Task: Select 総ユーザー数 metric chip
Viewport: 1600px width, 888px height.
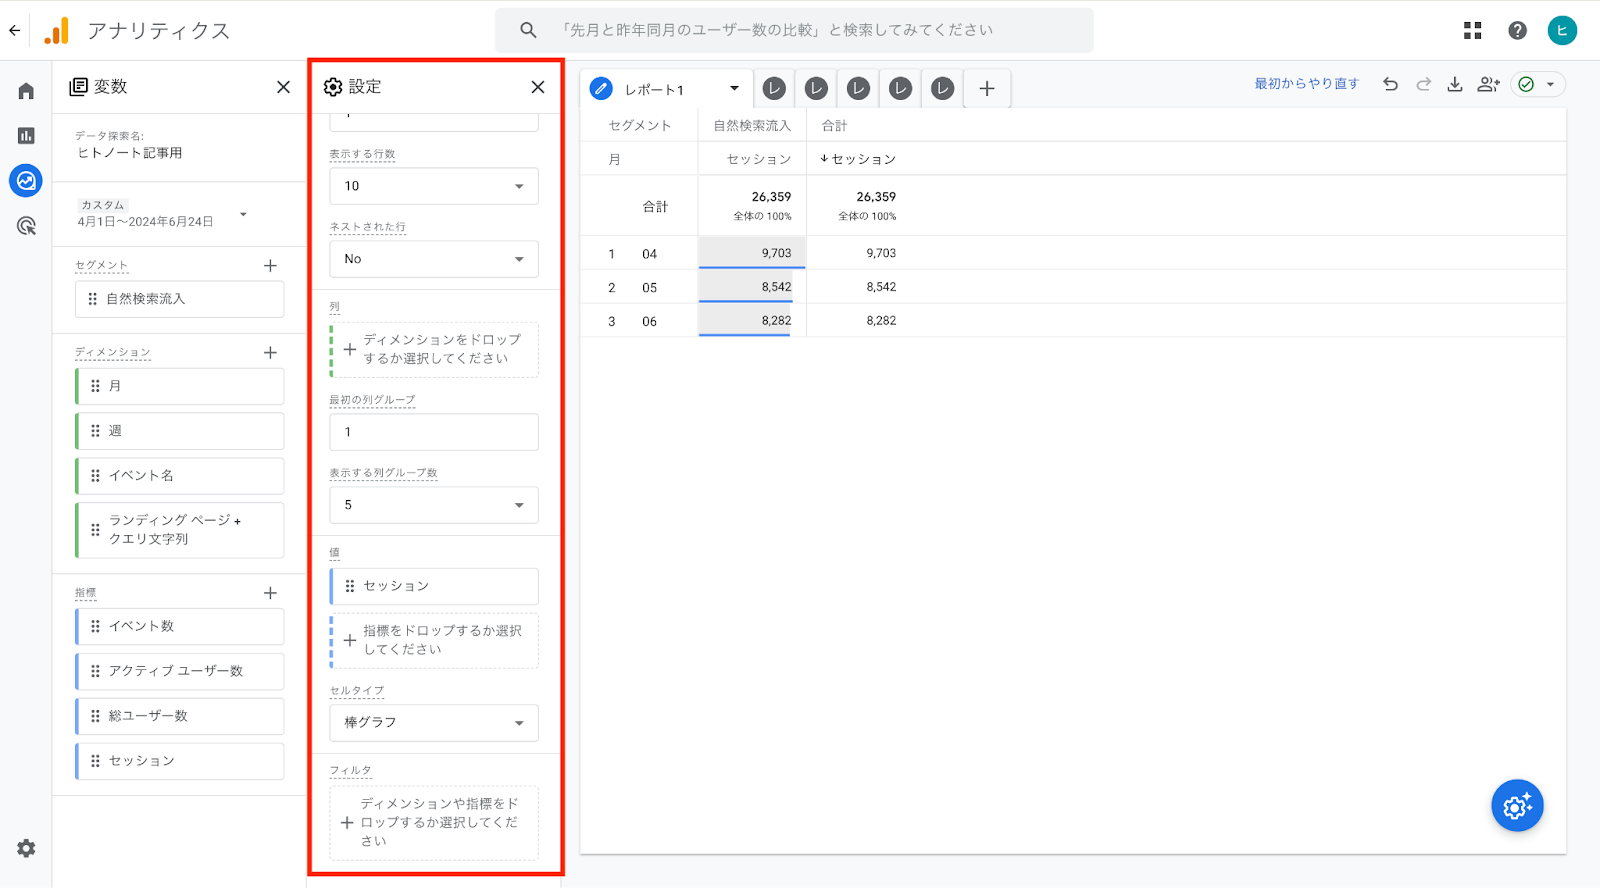Action: [180, 716]
